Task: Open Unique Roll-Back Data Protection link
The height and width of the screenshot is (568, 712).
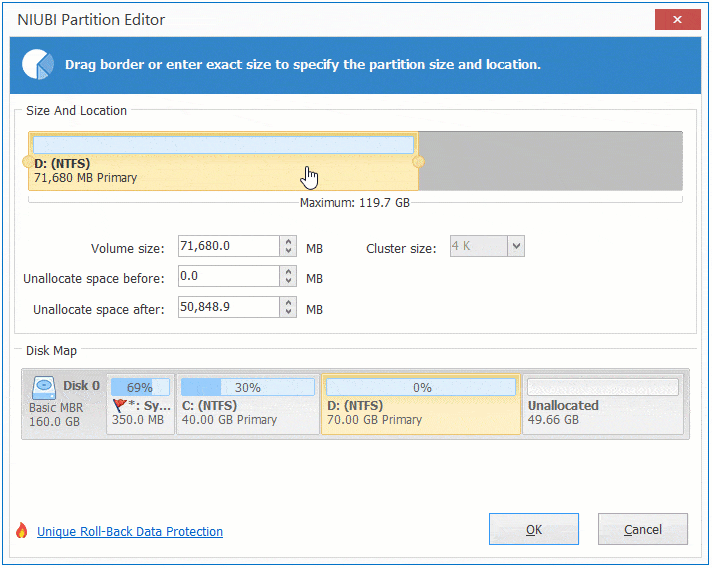Action: 130,532
